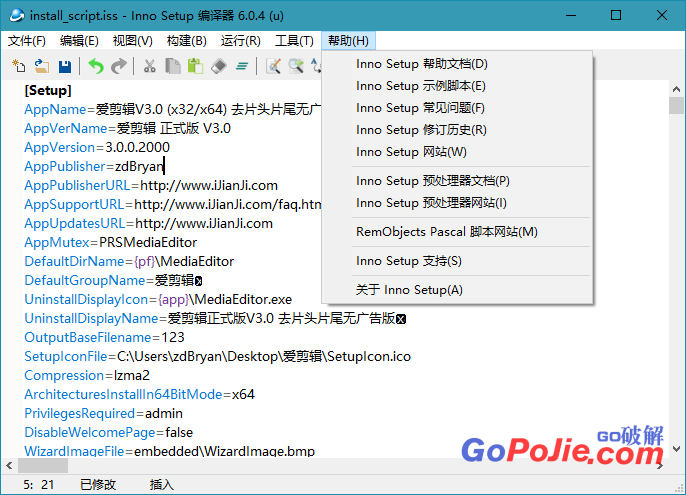Click the AppPublisher=zdBryan line
686x495 pixels.
tap(94, 166)
